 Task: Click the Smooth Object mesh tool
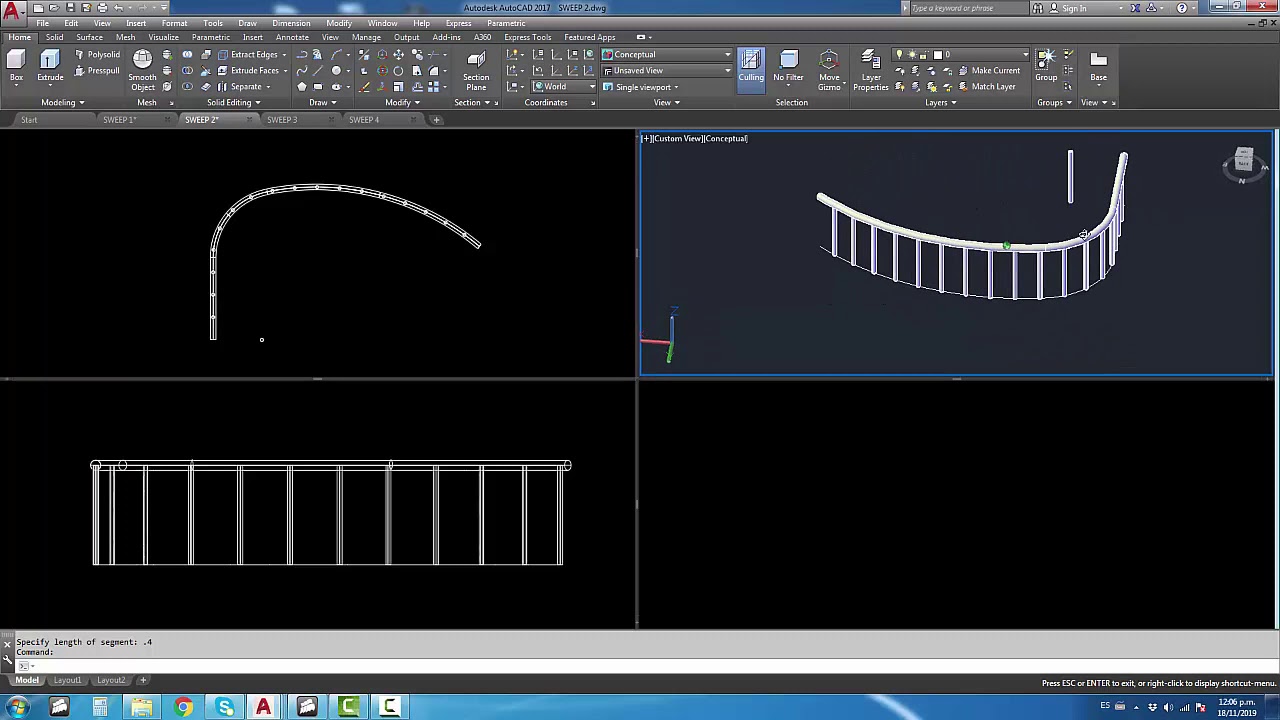click(143, 70)
